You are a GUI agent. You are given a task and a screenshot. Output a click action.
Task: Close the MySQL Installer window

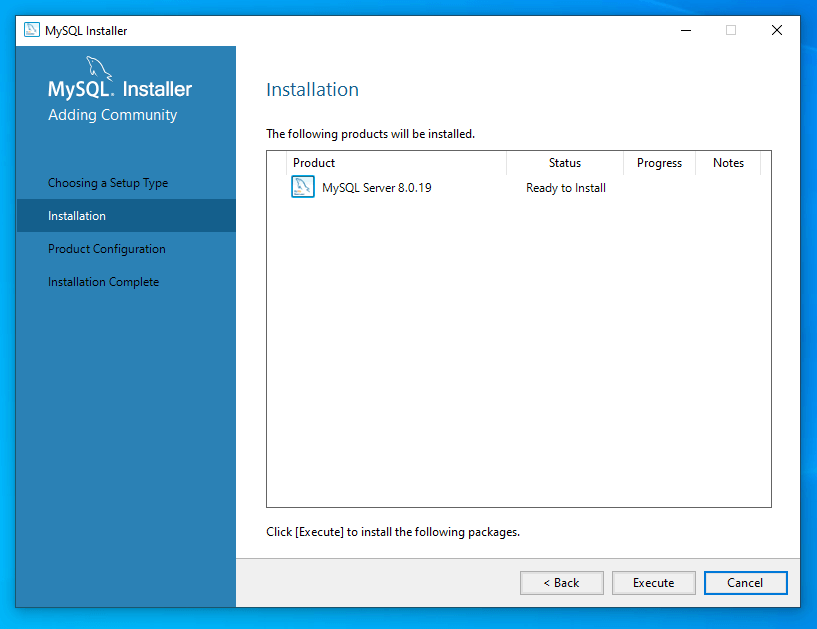click(777, 30)
